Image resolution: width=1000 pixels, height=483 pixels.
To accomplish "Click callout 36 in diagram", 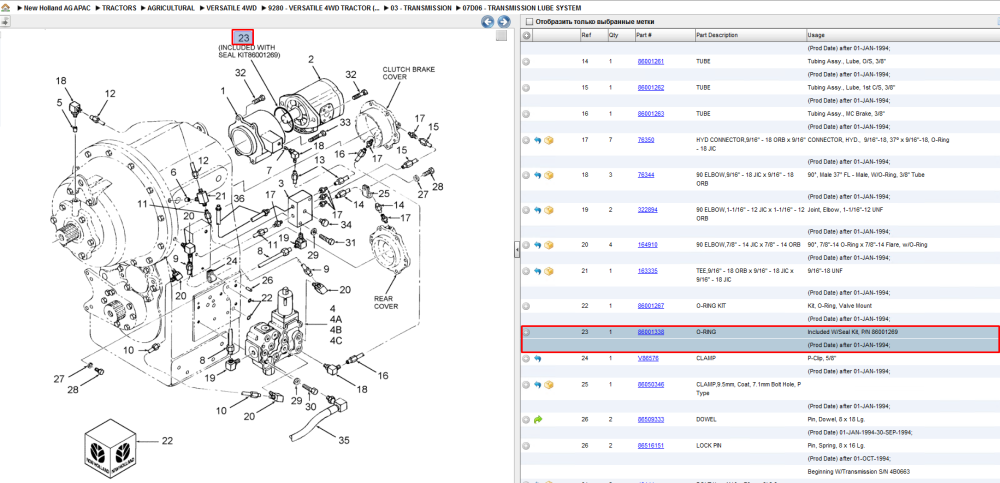I will 238,198.
